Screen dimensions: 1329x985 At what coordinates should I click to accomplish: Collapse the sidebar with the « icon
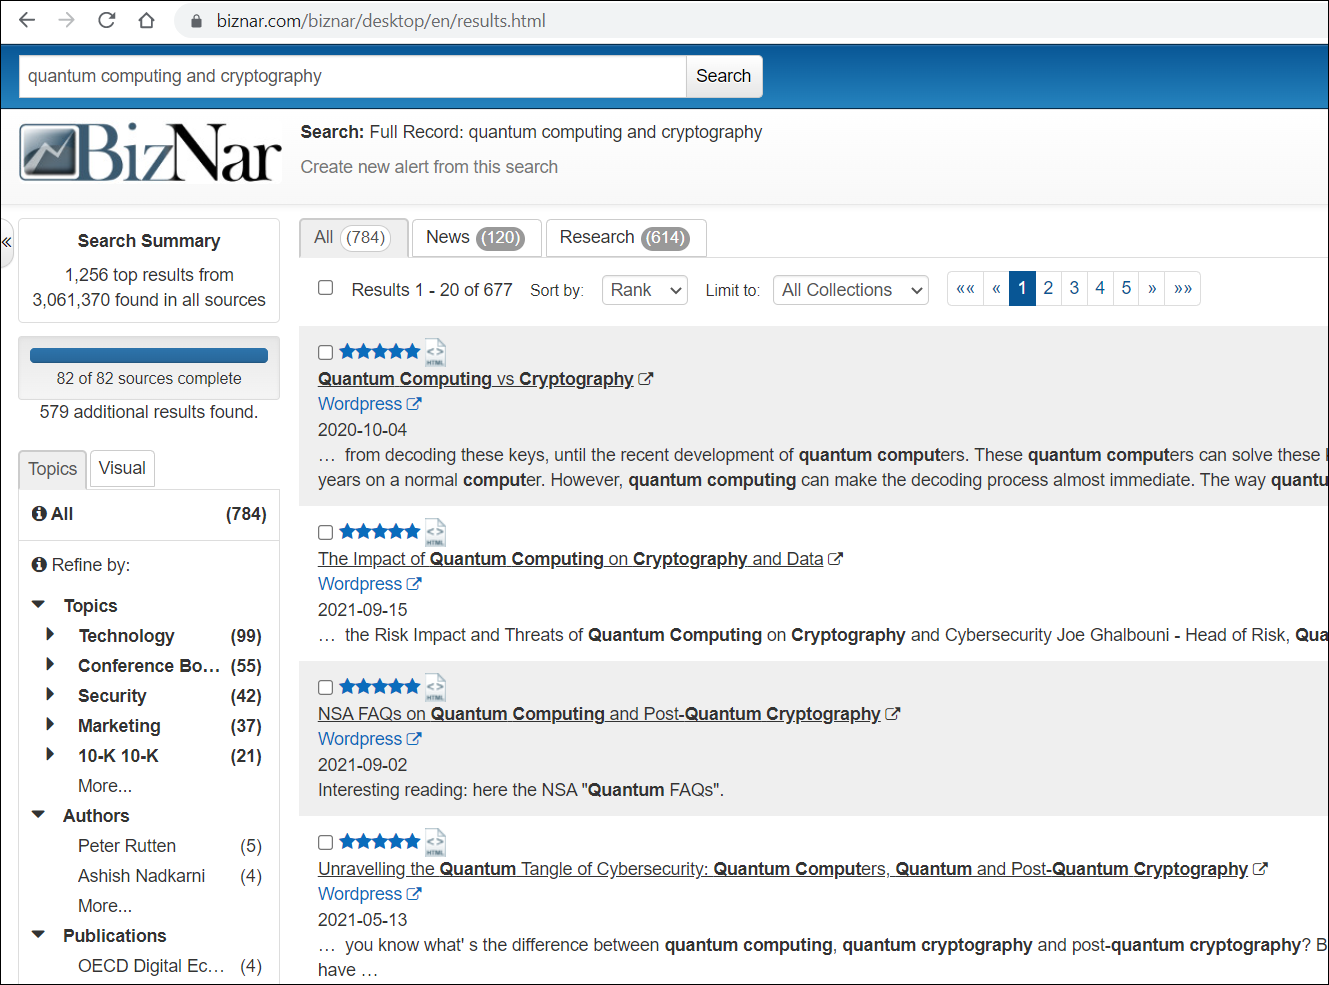[7, 242]
